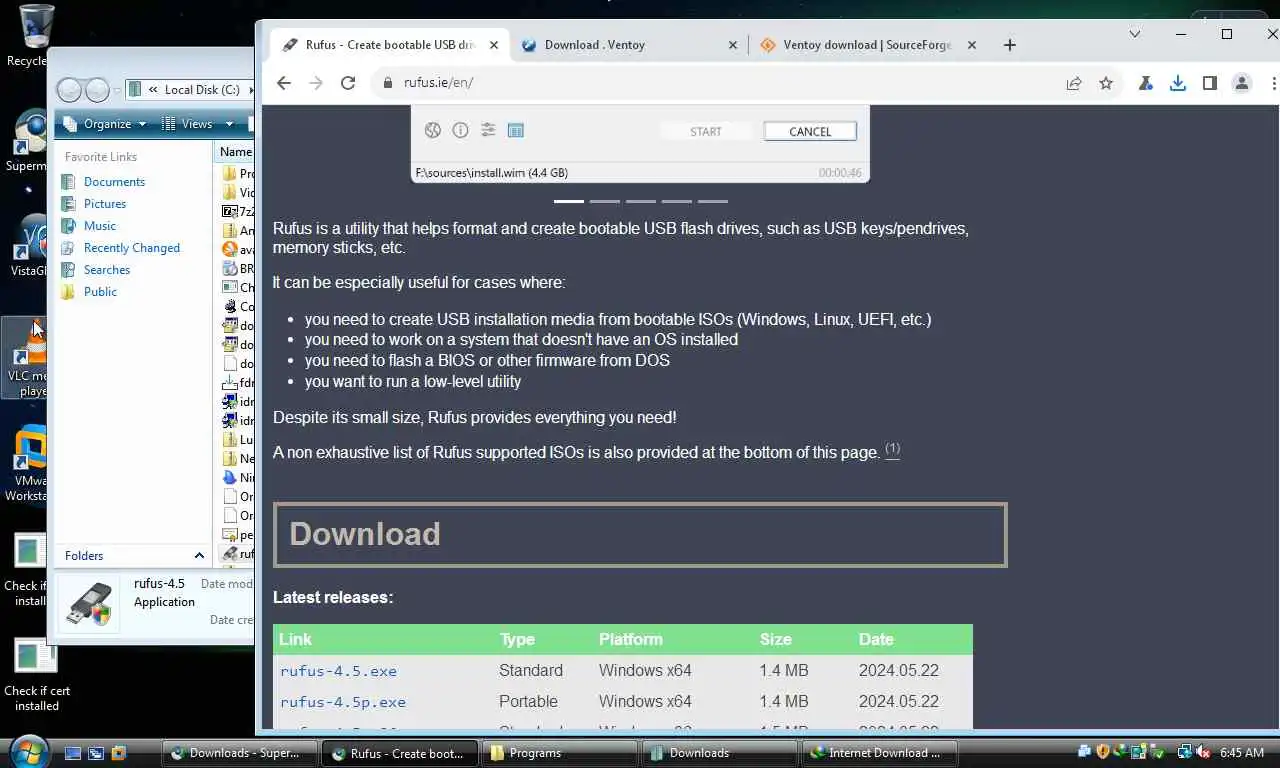Click 'Latest releases:' text
This screenshot has height=768, width=1280.
[333, 597]
